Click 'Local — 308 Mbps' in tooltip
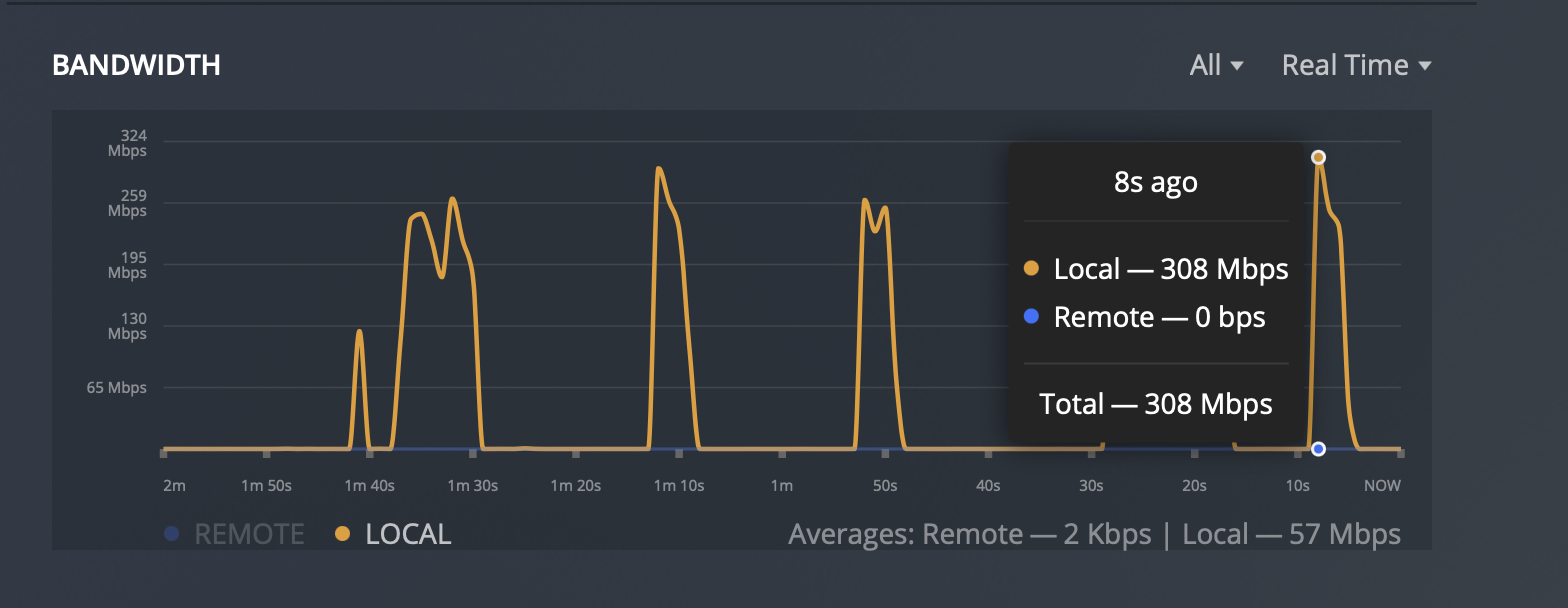 tap(1171, 269)
